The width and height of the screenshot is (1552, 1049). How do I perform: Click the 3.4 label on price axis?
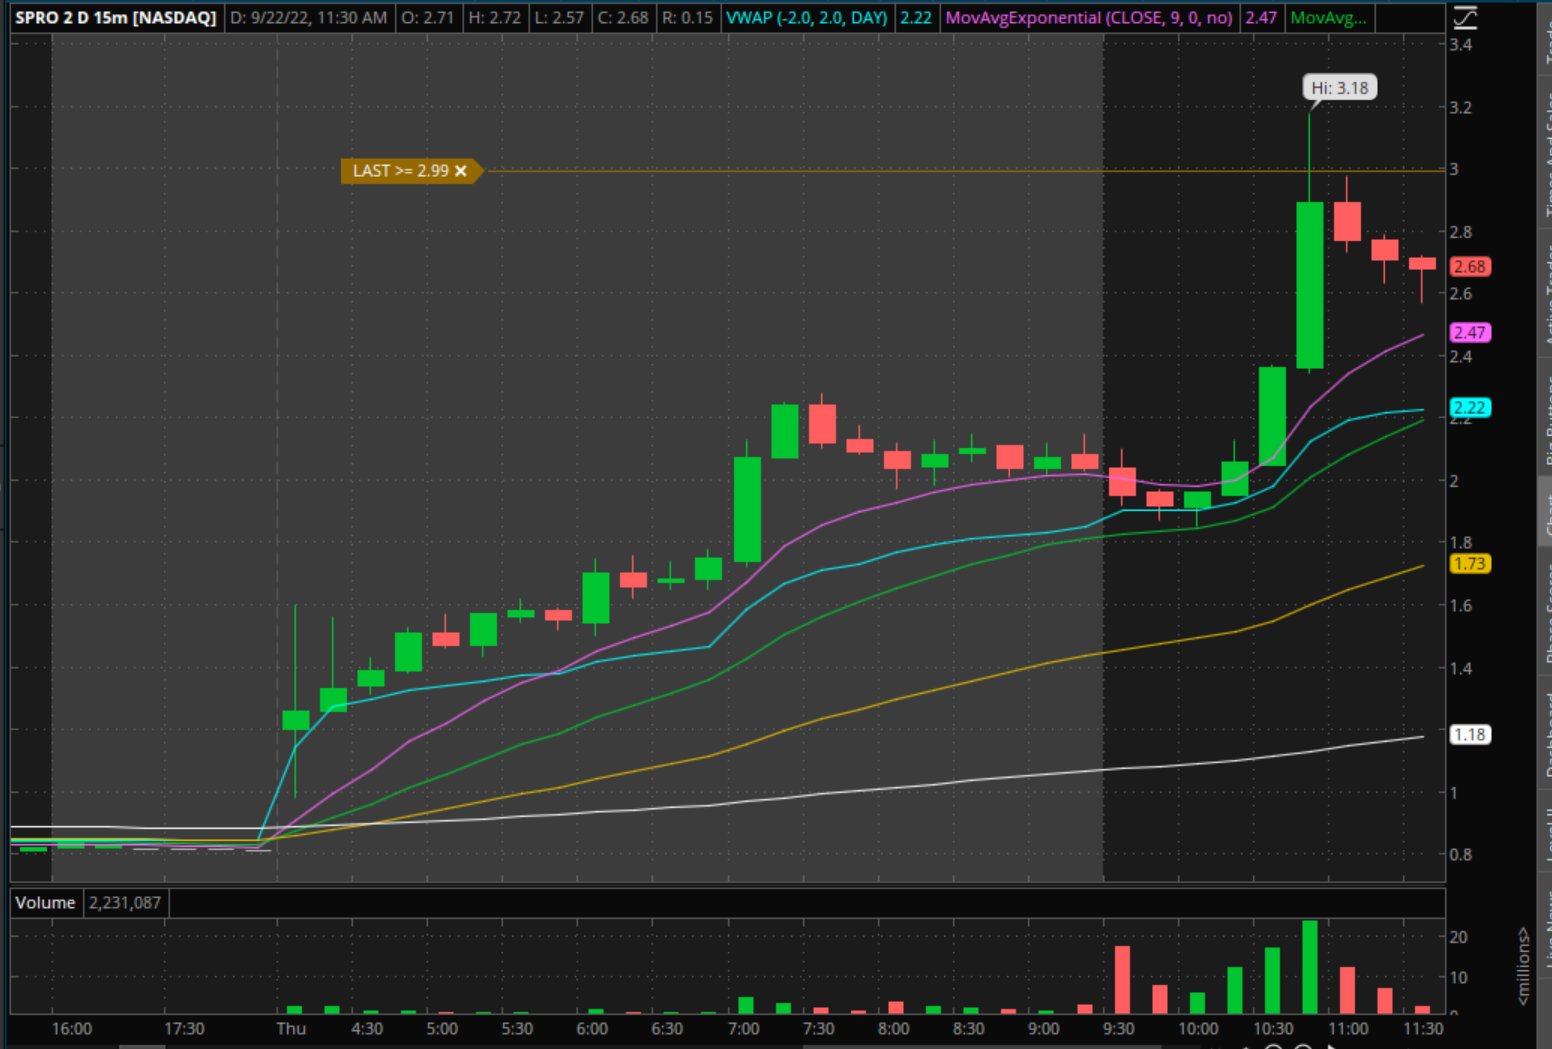1461,45
